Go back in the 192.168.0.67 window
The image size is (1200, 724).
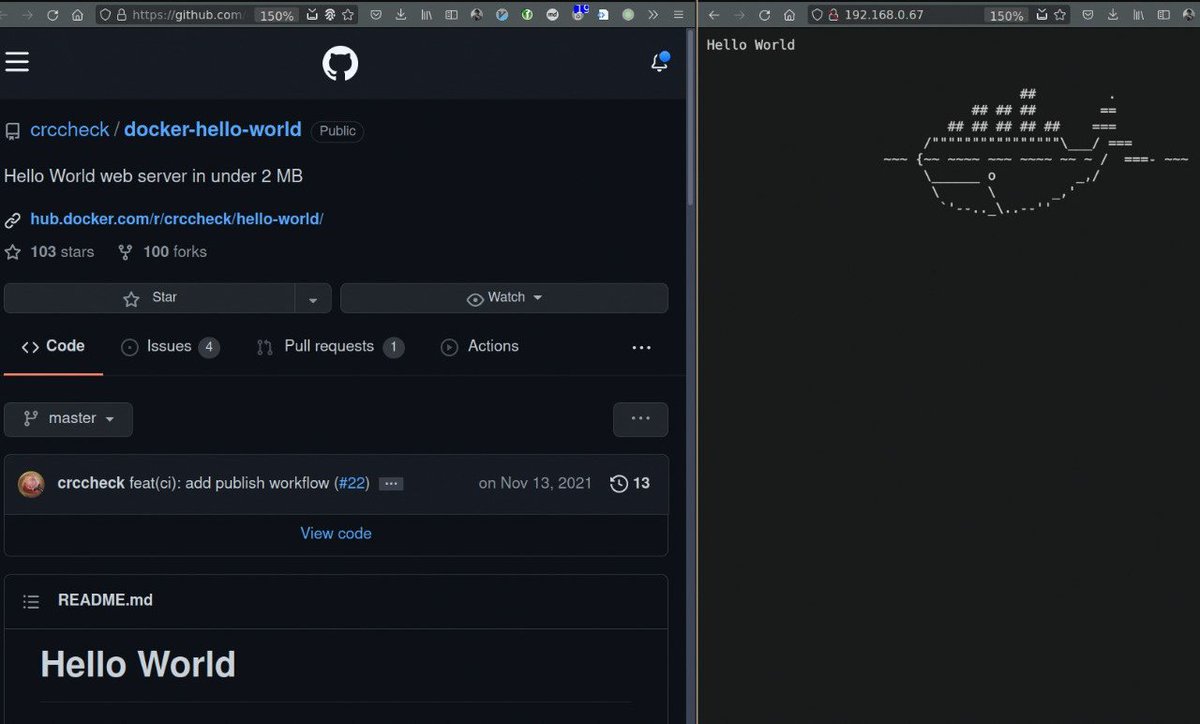pyautogui.click(x=714, y=15)
